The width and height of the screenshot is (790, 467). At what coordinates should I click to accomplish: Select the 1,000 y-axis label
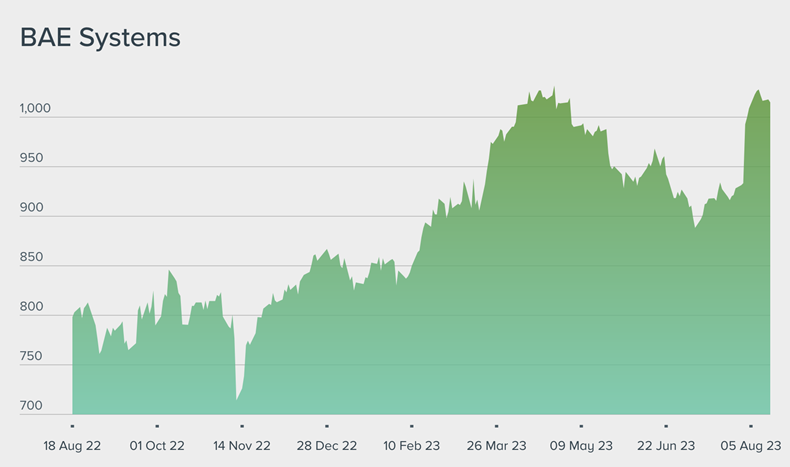(x=35, y=108)
